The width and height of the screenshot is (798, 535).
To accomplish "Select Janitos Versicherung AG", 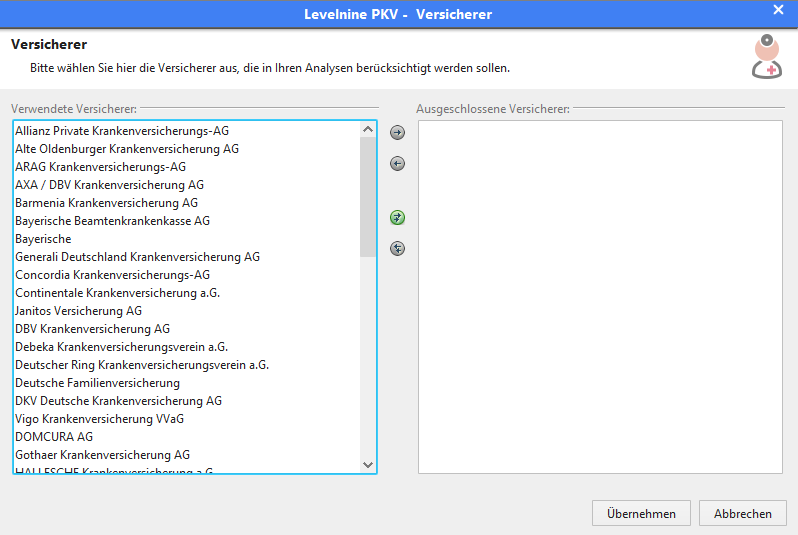I will pos(187,311).
